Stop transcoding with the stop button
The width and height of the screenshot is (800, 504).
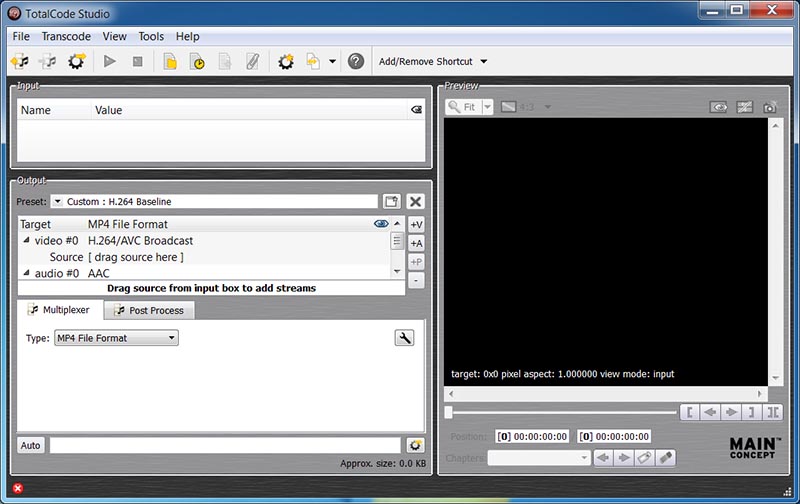(137, 62)
